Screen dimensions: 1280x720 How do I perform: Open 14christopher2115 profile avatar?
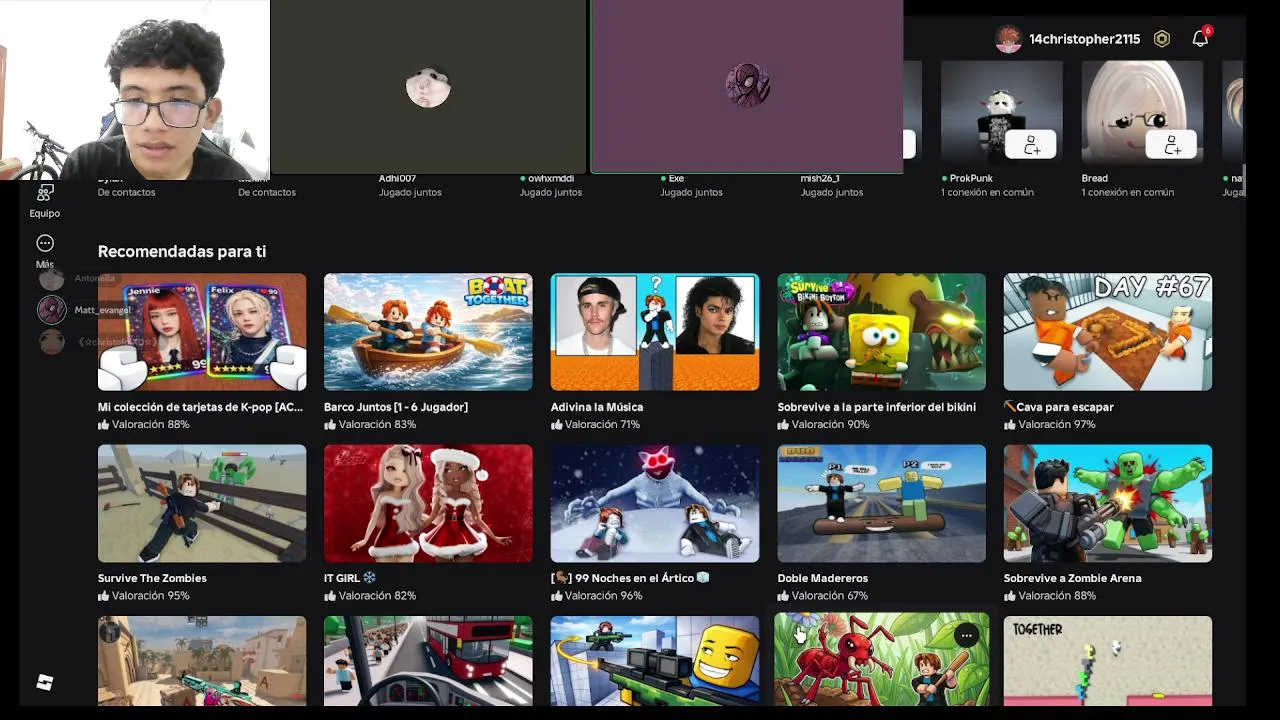coord(1008,39)
